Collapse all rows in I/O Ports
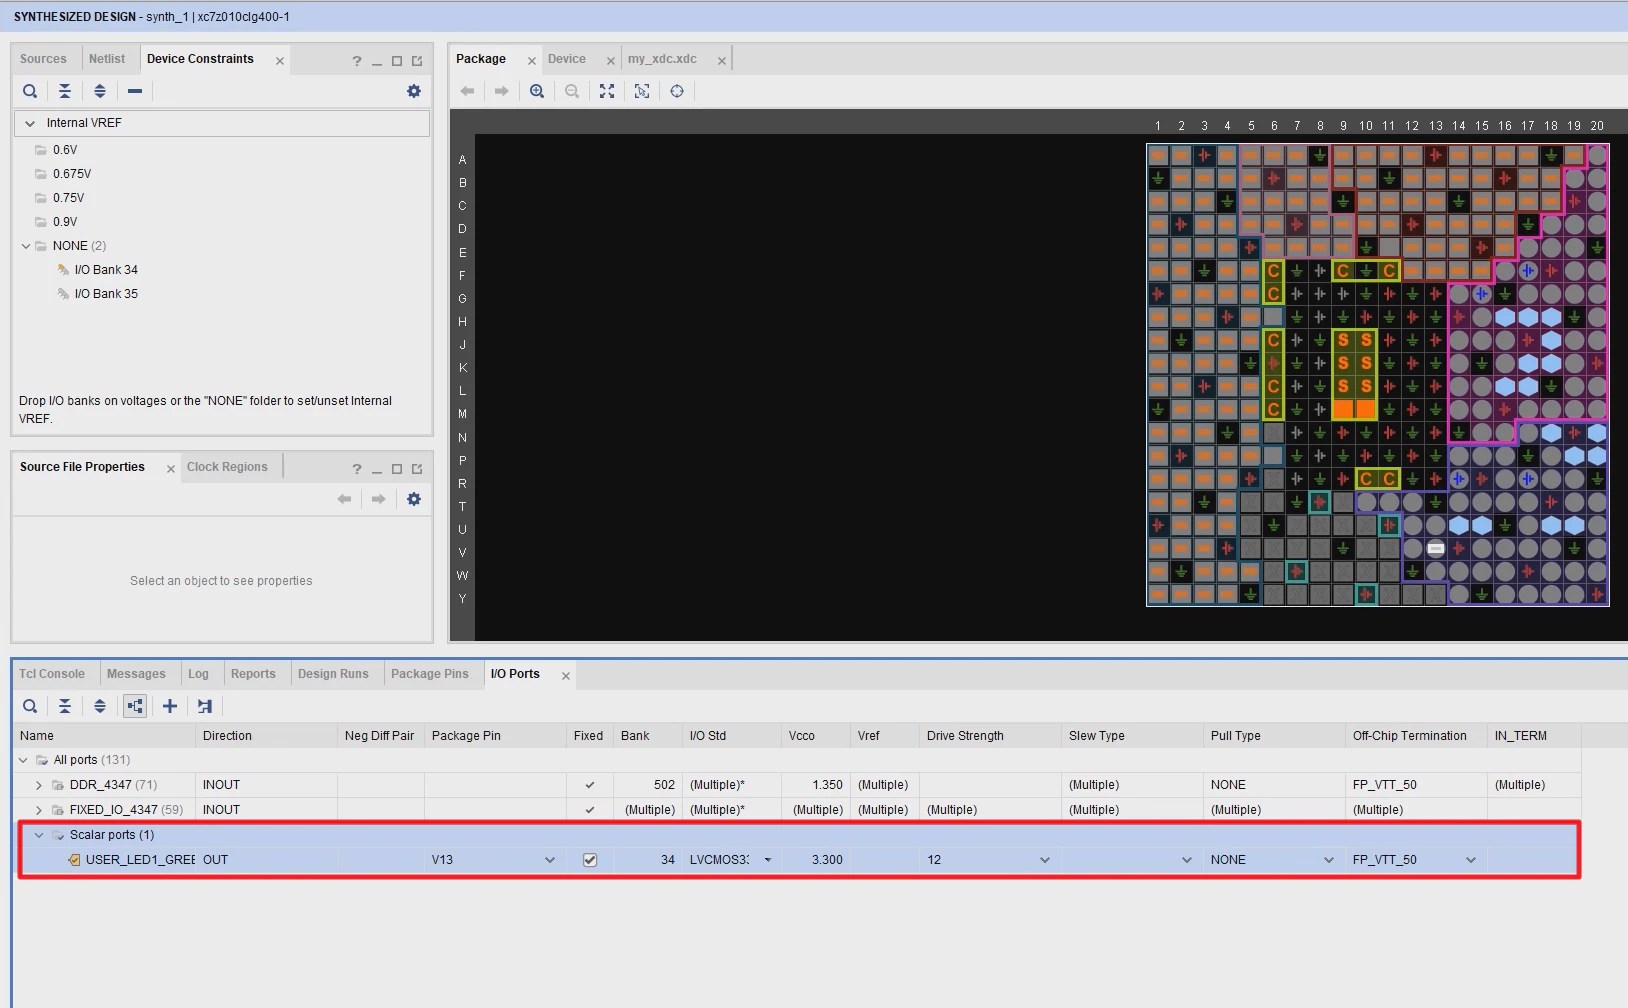Image resolution: width=1628 pixels, height=1008 pixels. coord(65,706)
